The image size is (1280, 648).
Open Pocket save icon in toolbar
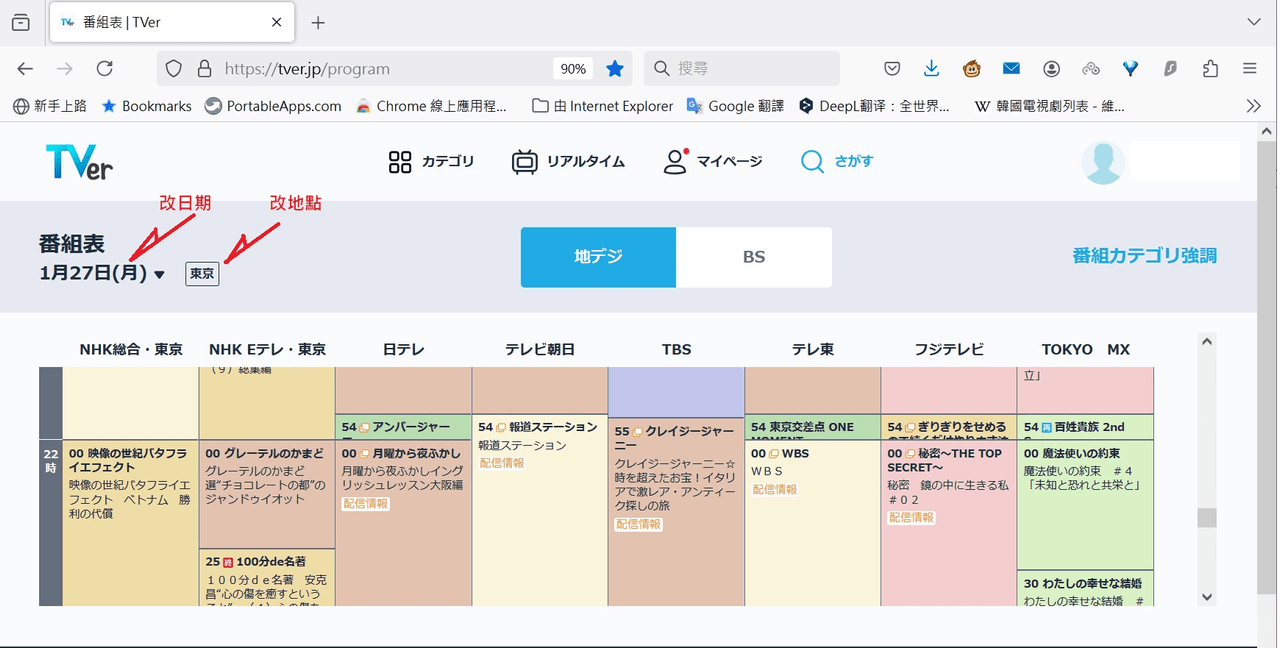pos(893,69)
